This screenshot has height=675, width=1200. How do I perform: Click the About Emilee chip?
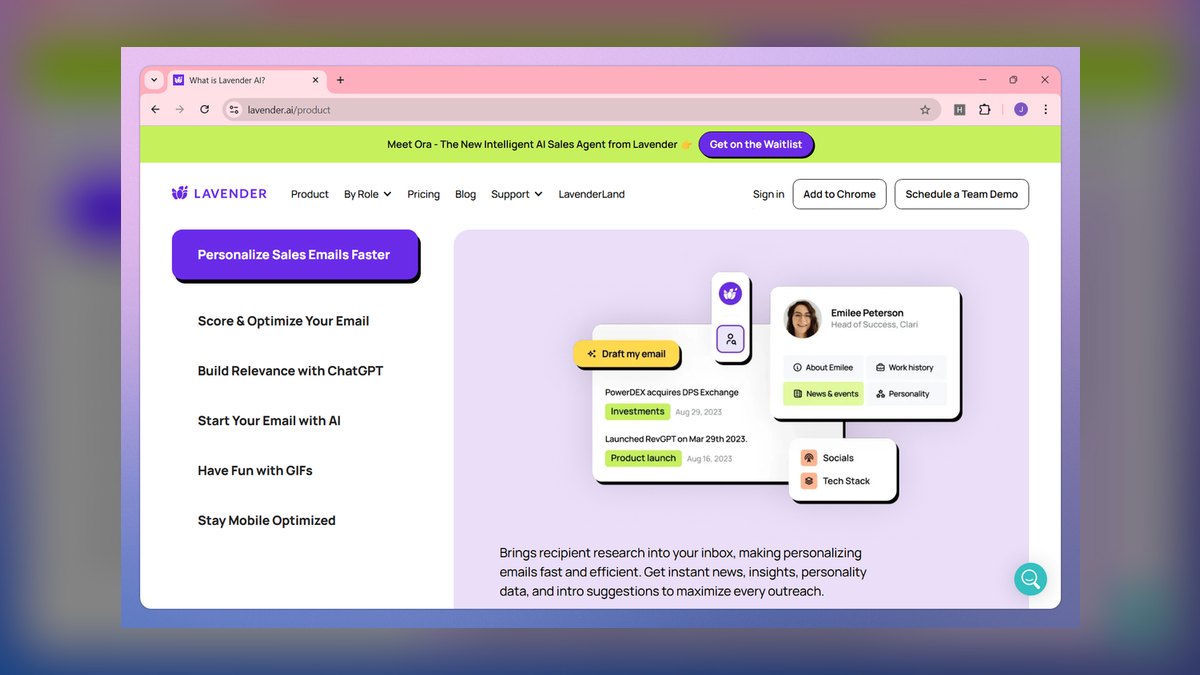pyautogui.click(x=823, y=367)
